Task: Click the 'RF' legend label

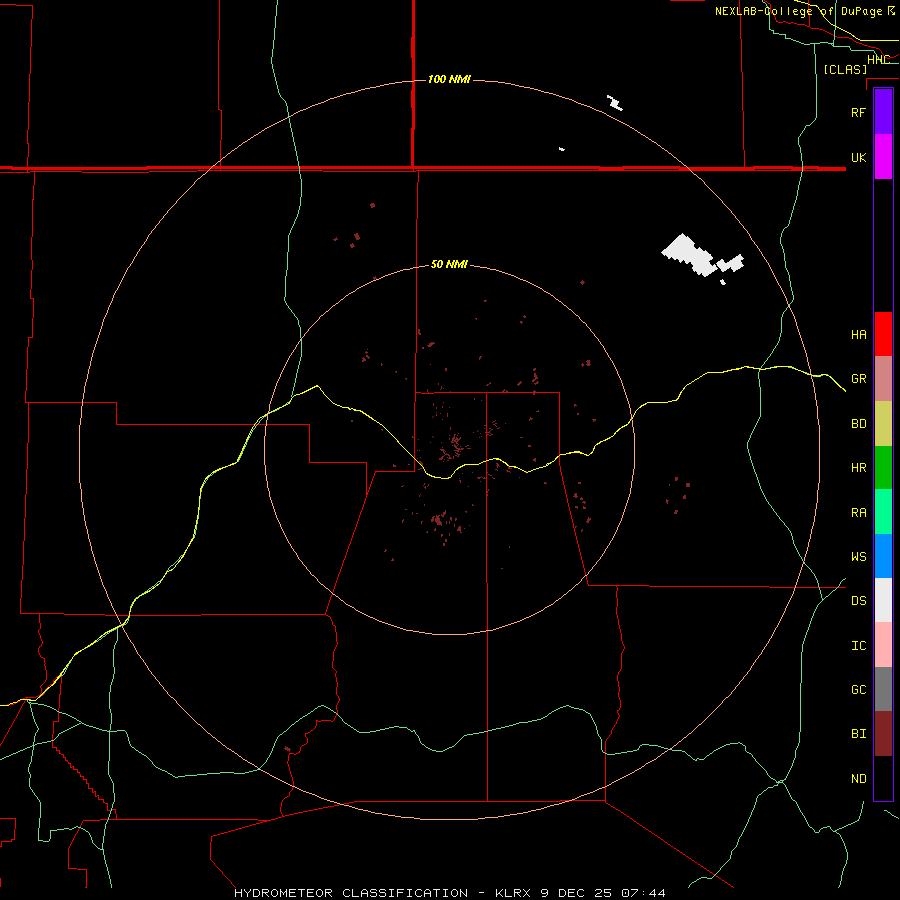Action: click(859, 112)
